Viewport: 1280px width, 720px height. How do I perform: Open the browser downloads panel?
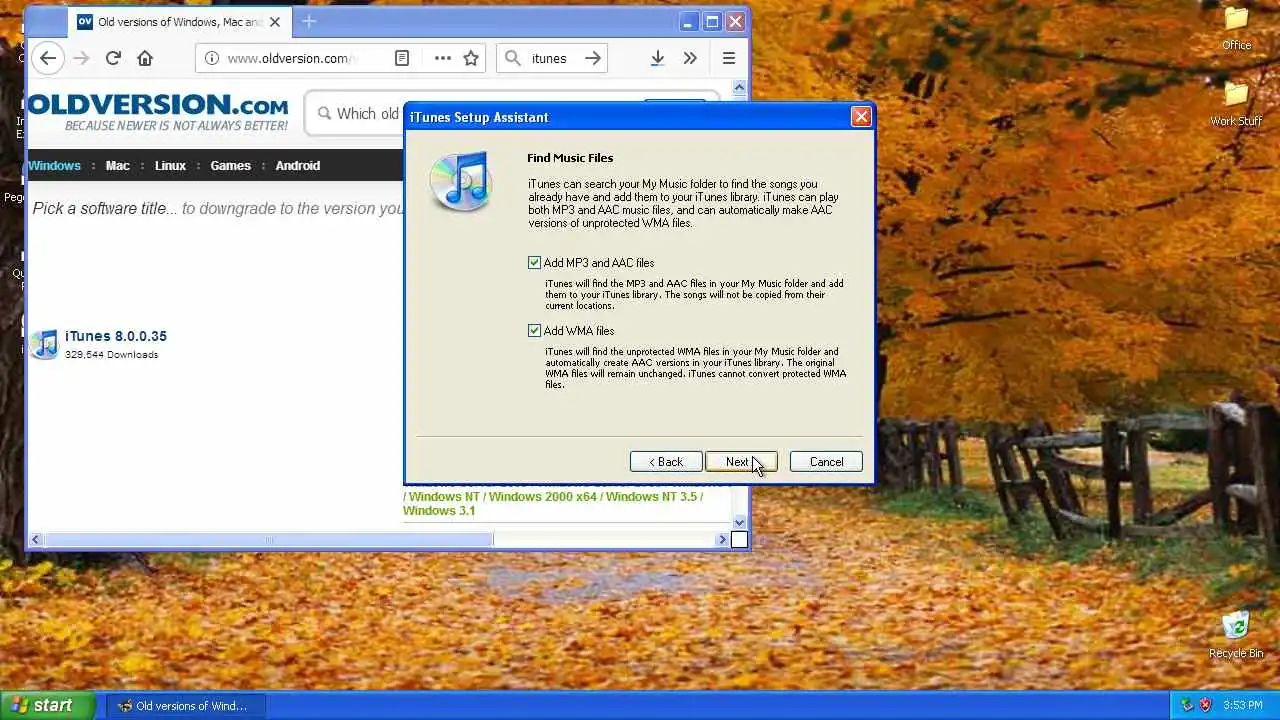pos(657,58)
